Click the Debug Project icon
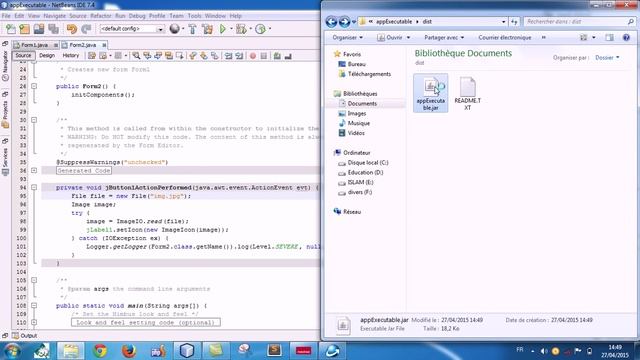Screen dimensions: 640x360 [241, 29]
